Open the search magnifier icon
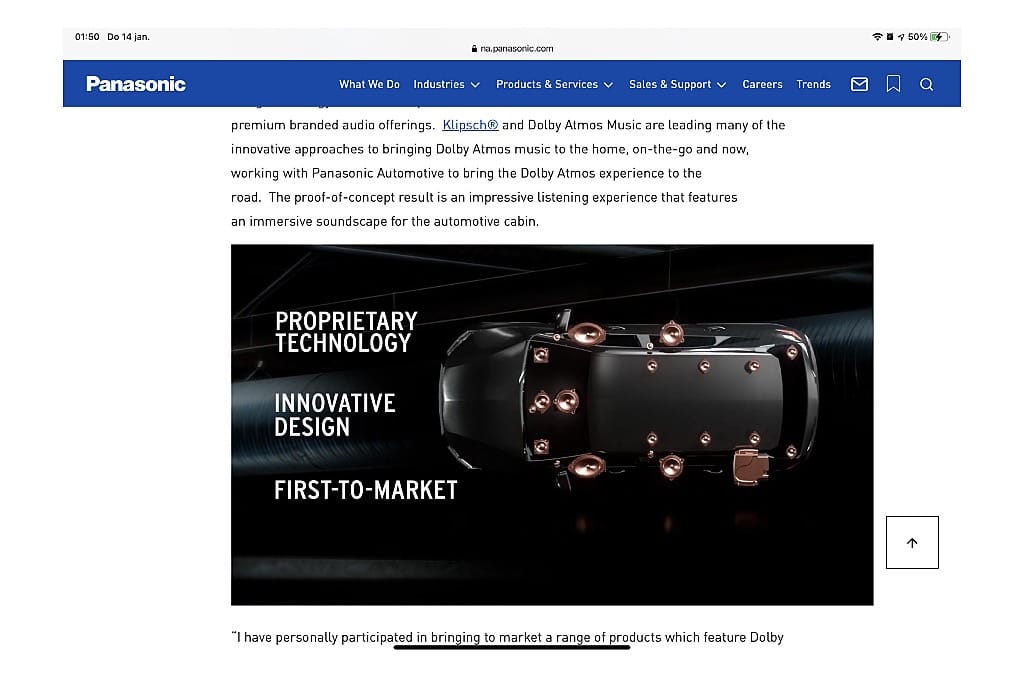This screenshot has height=683, width=1024. 926,84
